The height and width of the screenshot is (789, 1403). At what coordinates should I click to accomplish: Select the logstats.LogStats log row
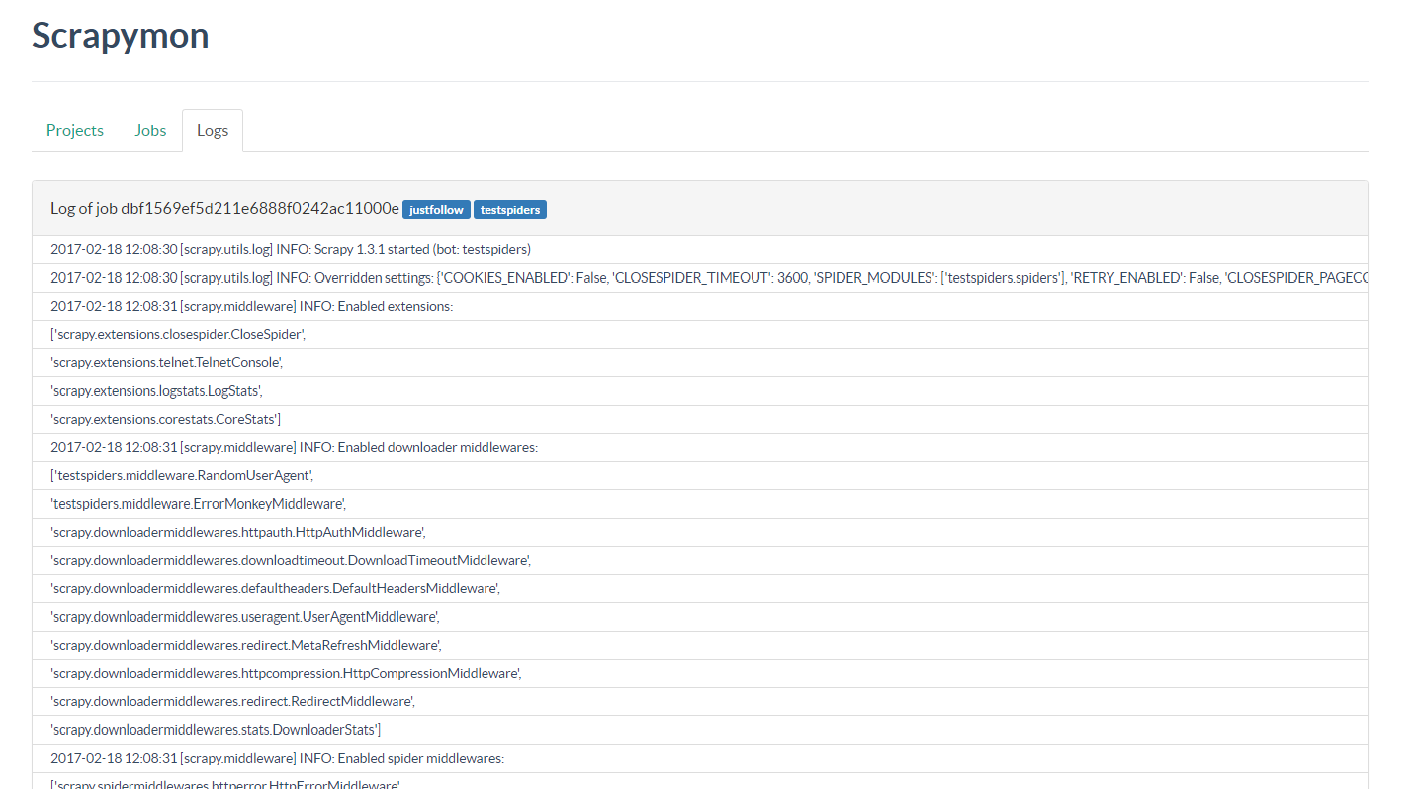(x=700, y=391)
